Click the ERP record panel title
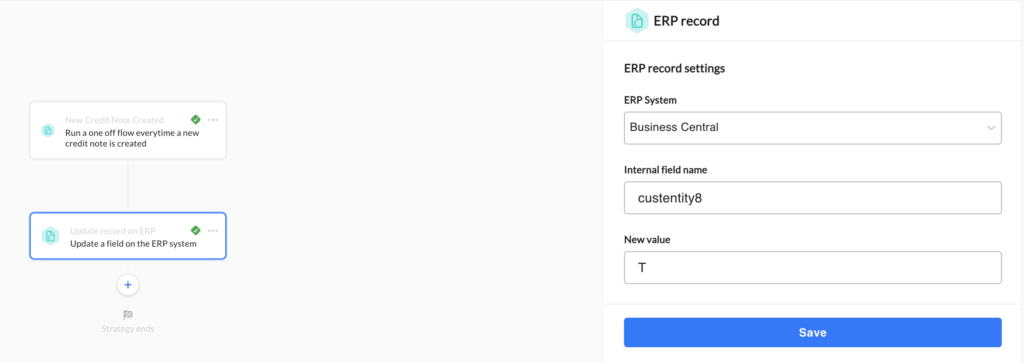 [x=686, y=21]
